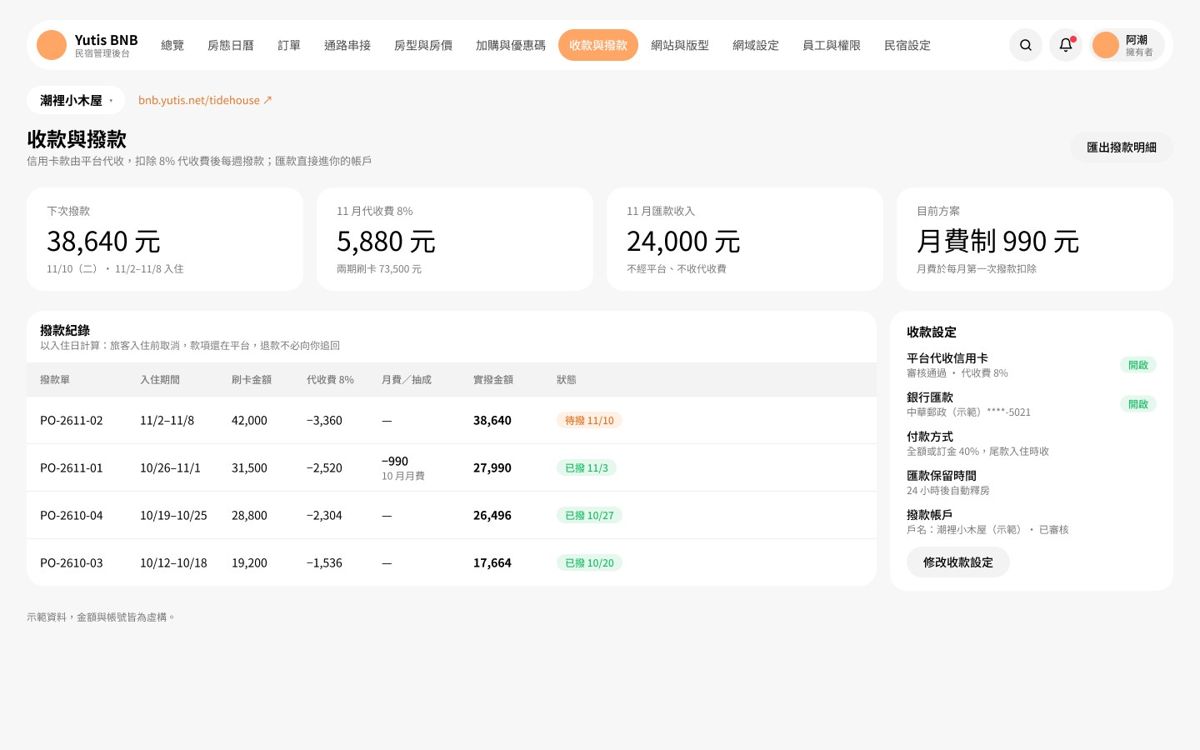
Task: Click the 已撥 10/27 status badge
Action: click(589, 515)
